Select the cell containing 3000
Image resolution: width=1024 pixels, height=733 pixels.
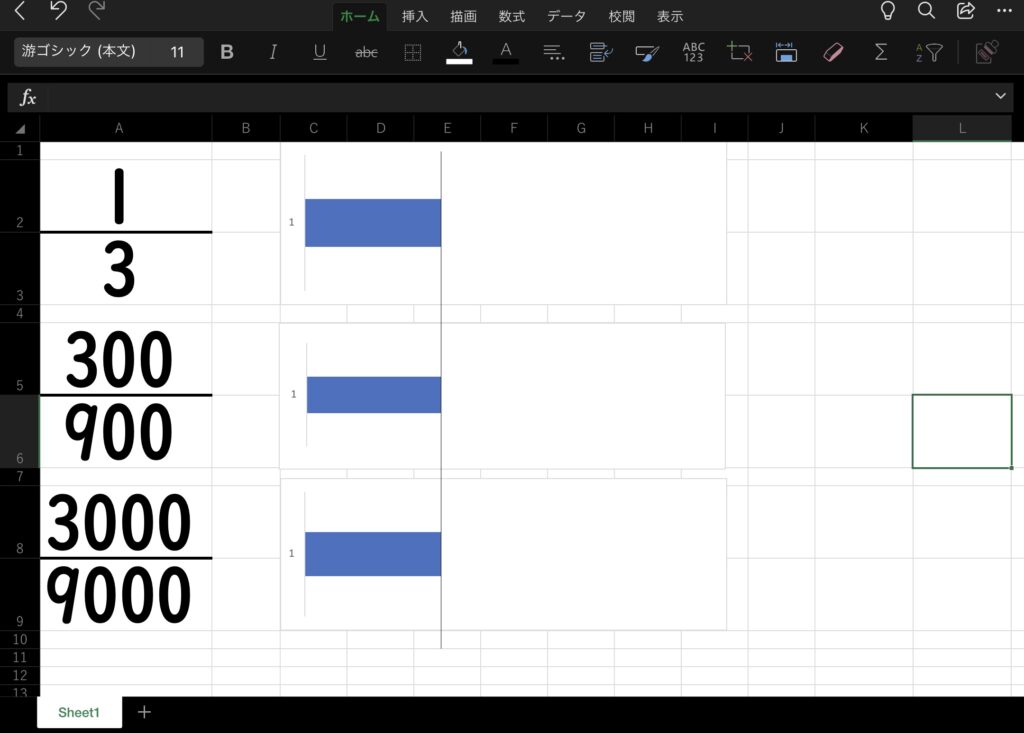tap(126, 522)
